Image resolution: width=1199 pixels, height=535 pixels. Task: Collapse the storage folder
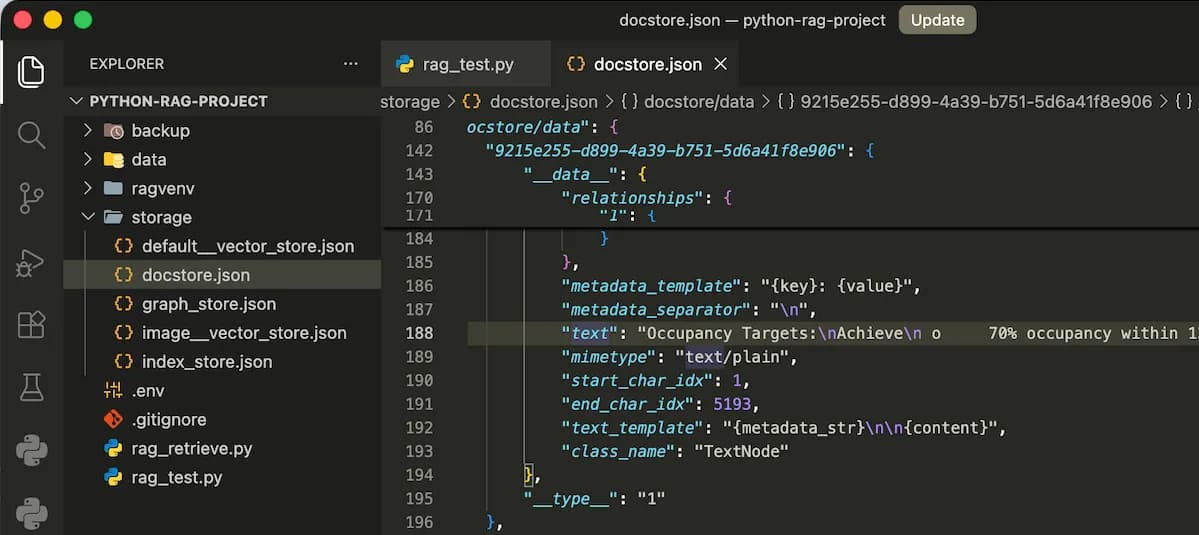(87, 218)
